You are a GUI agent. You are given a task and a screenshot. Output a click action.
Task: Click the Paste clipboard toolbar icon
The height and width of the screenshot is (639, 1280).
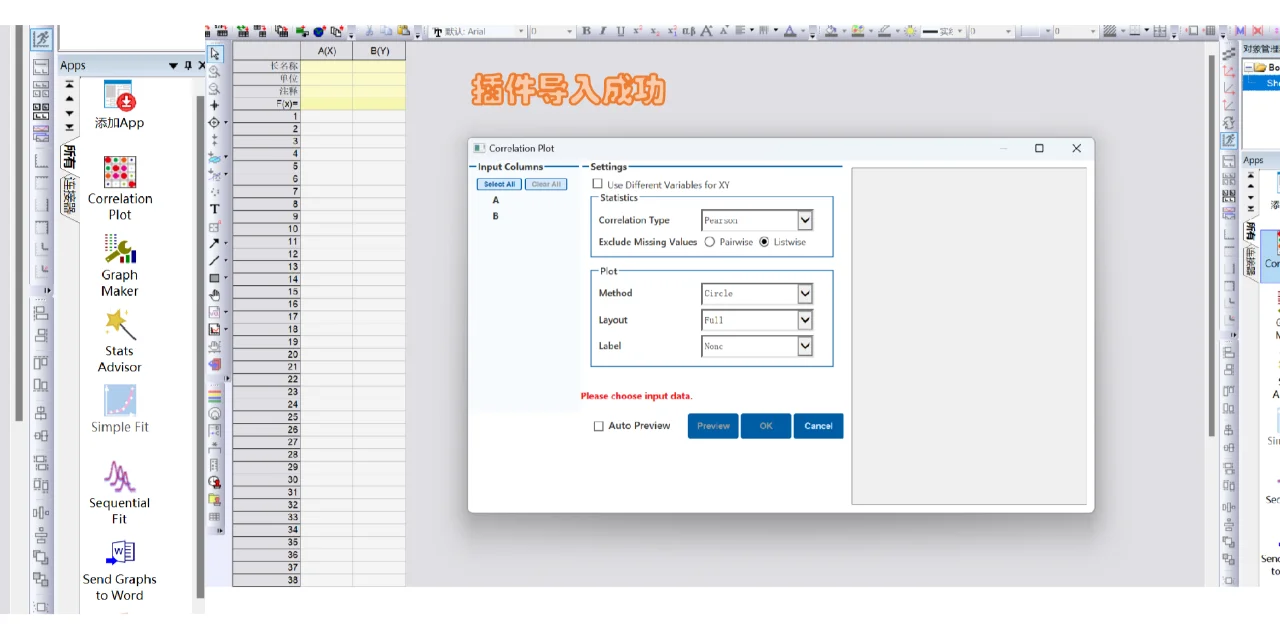pyautogui.click(x=402, y=31)
